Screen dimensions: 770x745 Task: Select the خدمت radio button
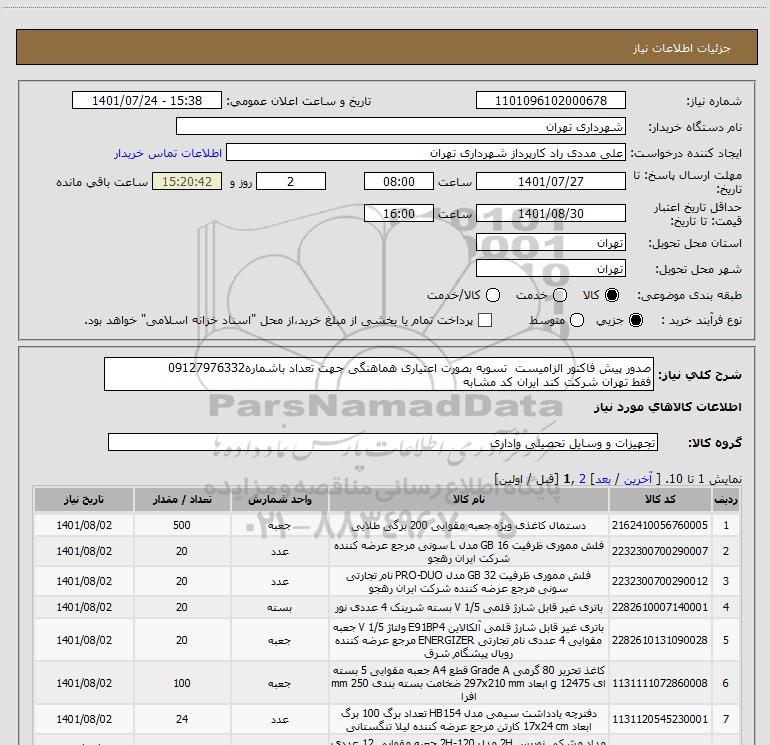point(560,295)
